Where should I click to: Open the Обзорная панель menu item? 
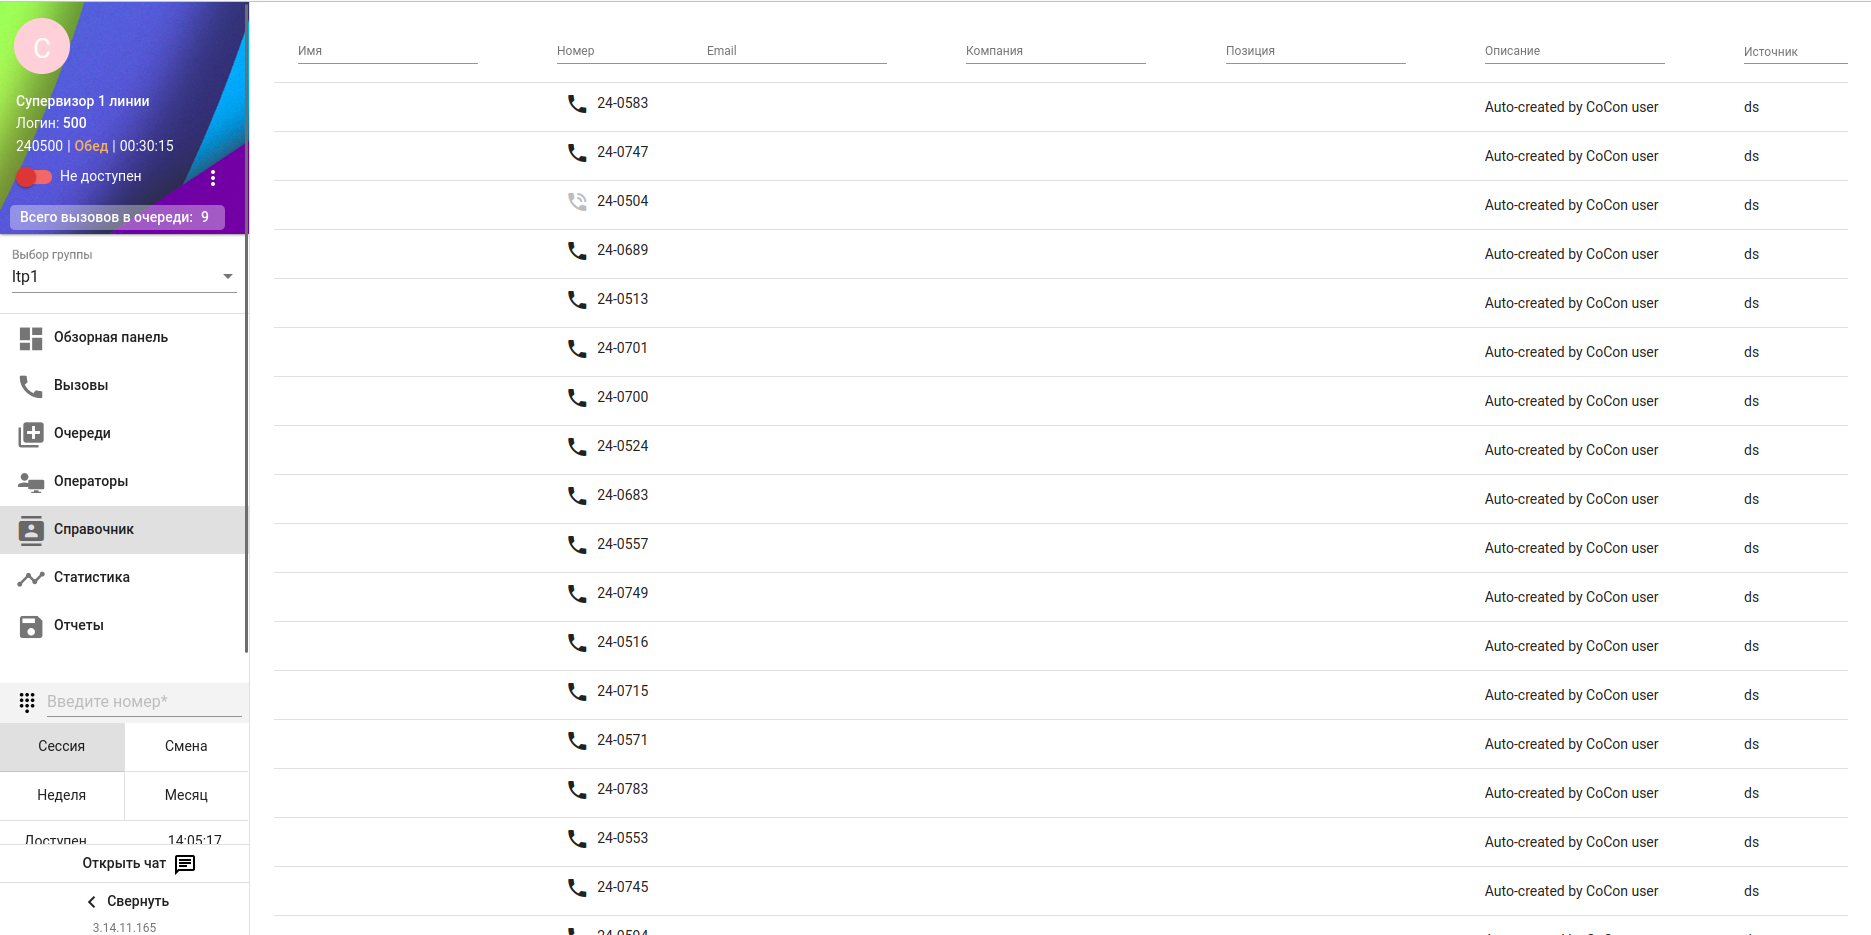point(110,338)
